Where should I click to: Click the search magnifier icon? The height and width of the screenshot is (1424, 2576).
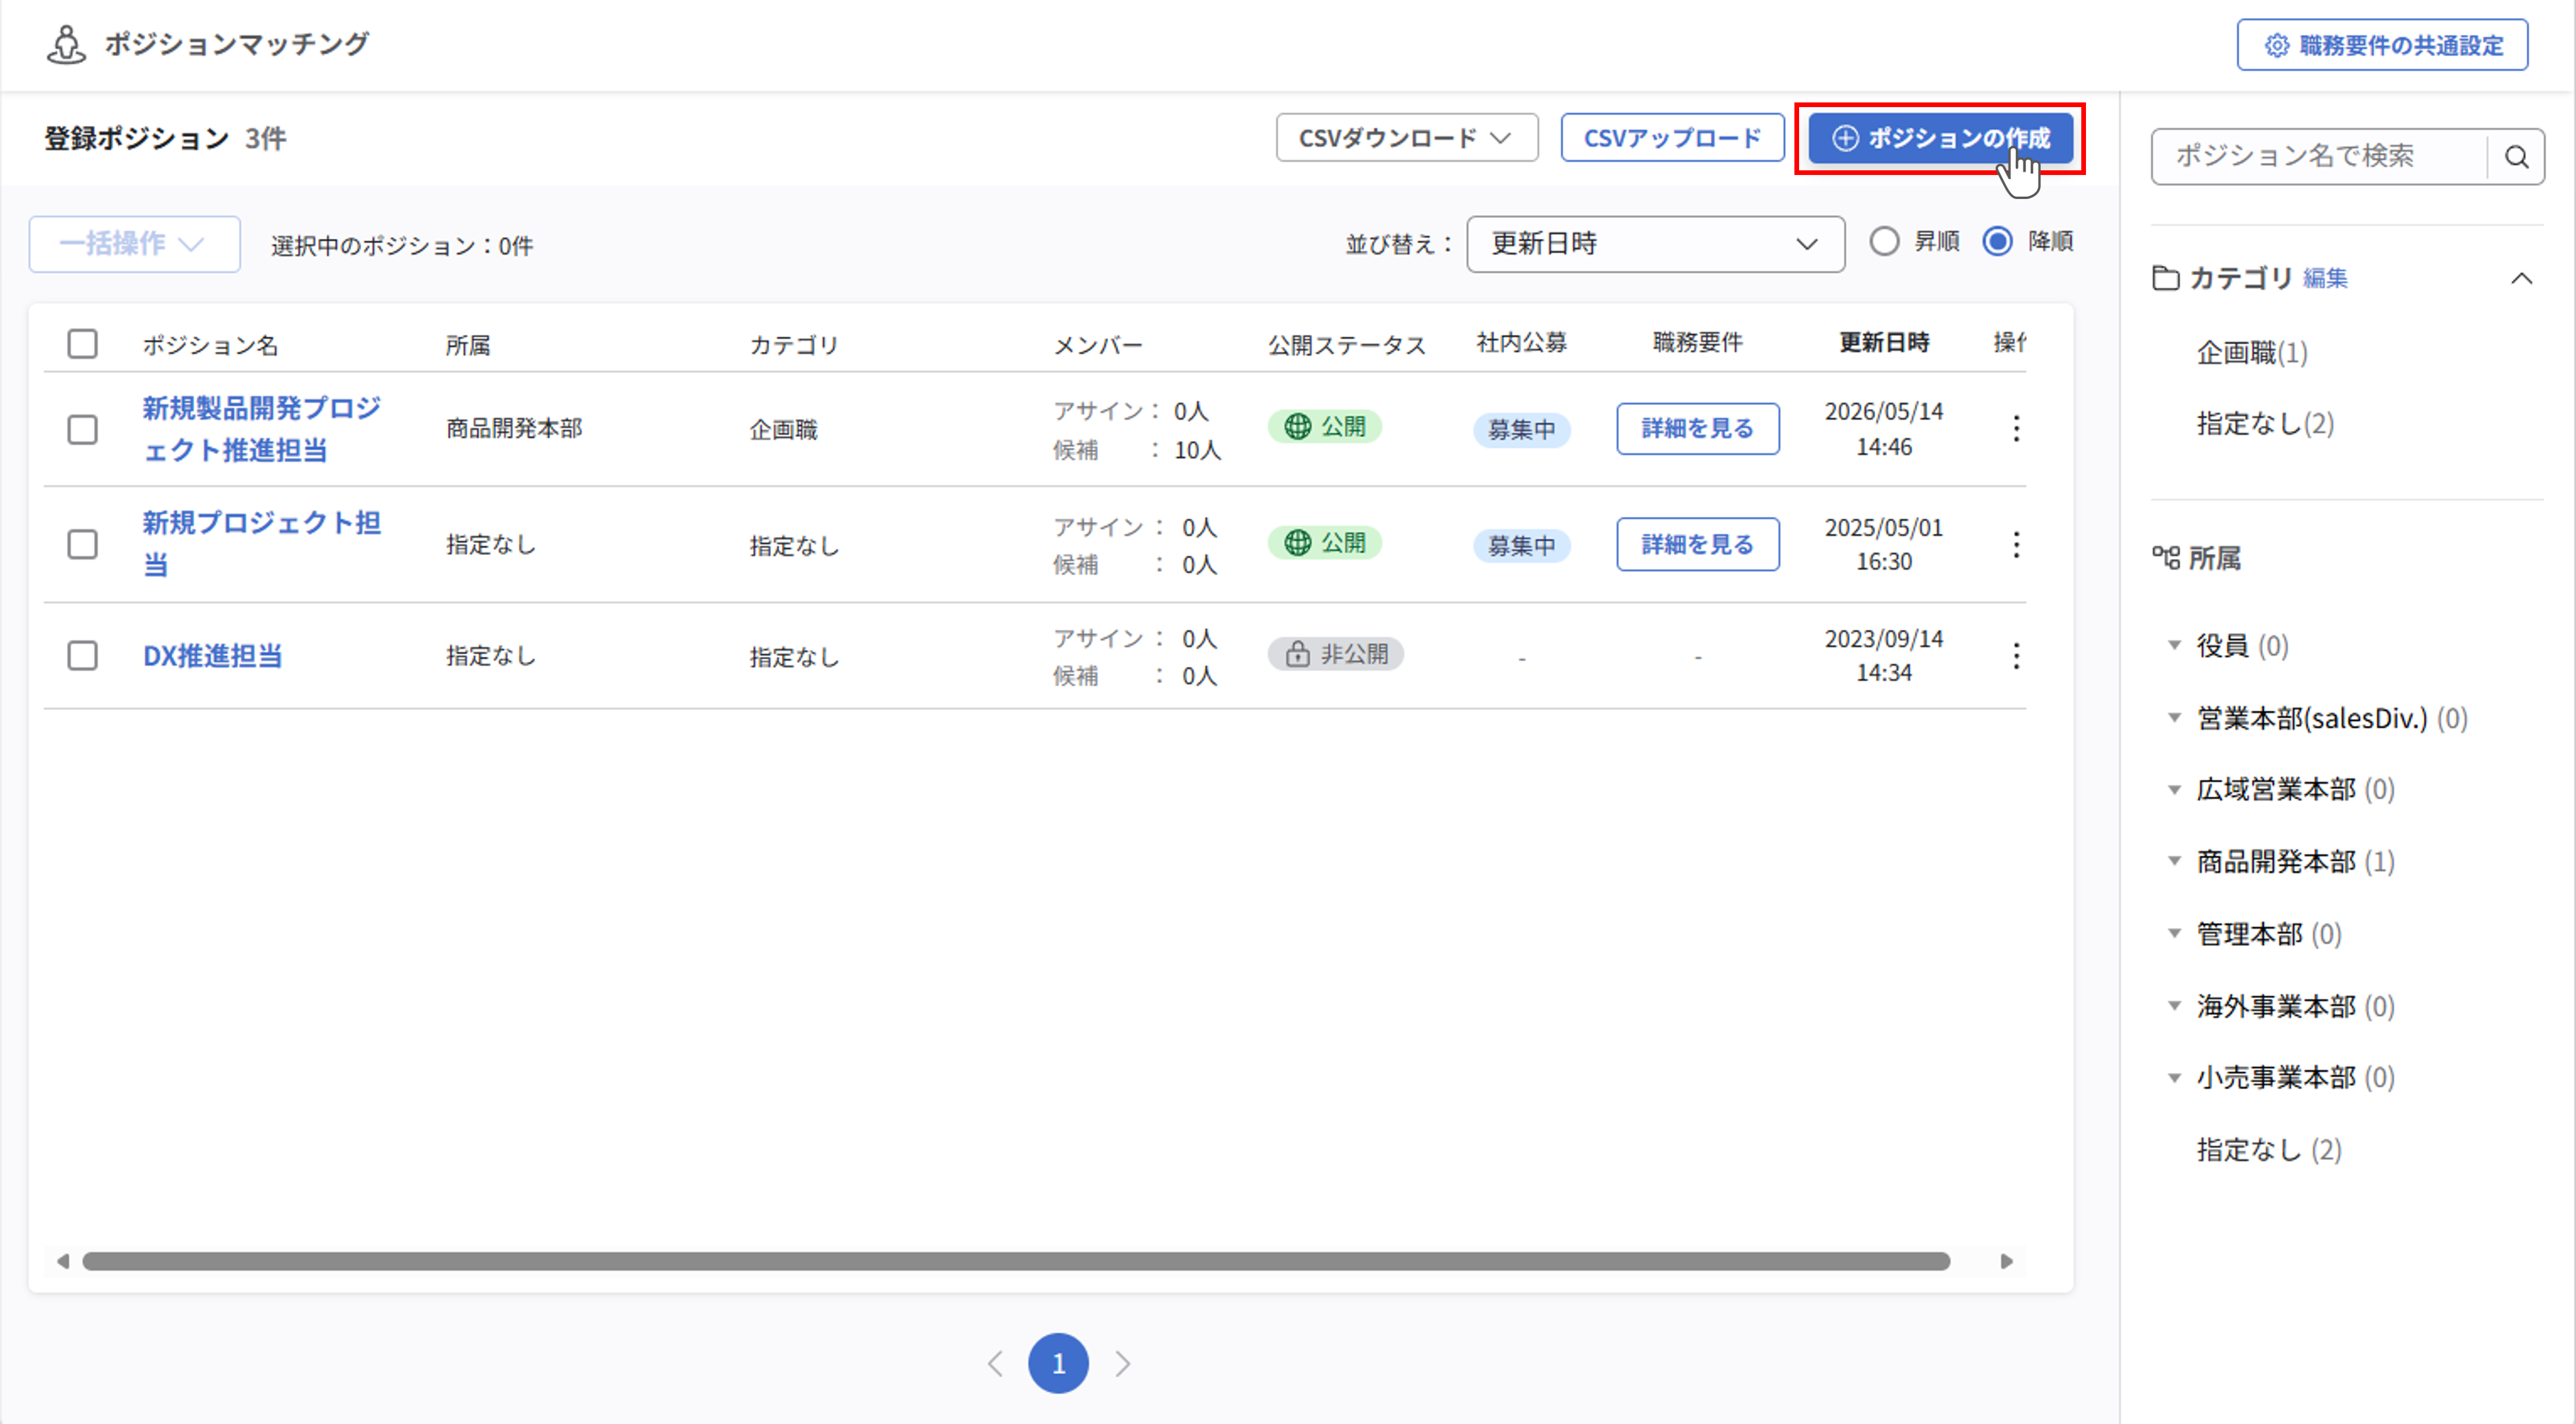(x=2516, y=157)
